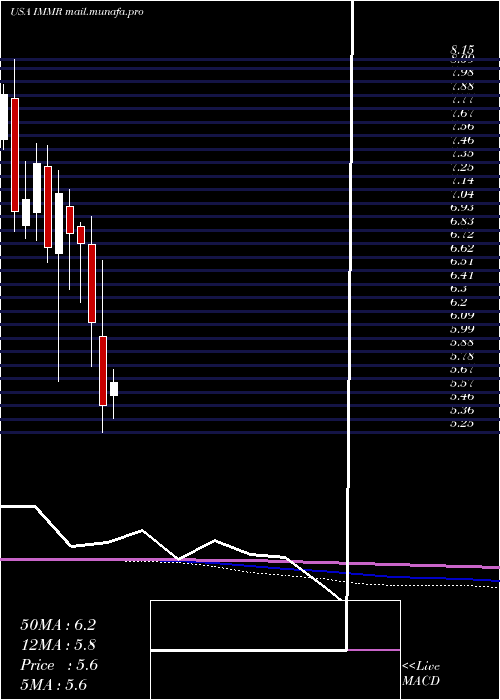Select the 5.78 price axis label
The width and height of the screenshot is (500, 700).
click(462, 356)
